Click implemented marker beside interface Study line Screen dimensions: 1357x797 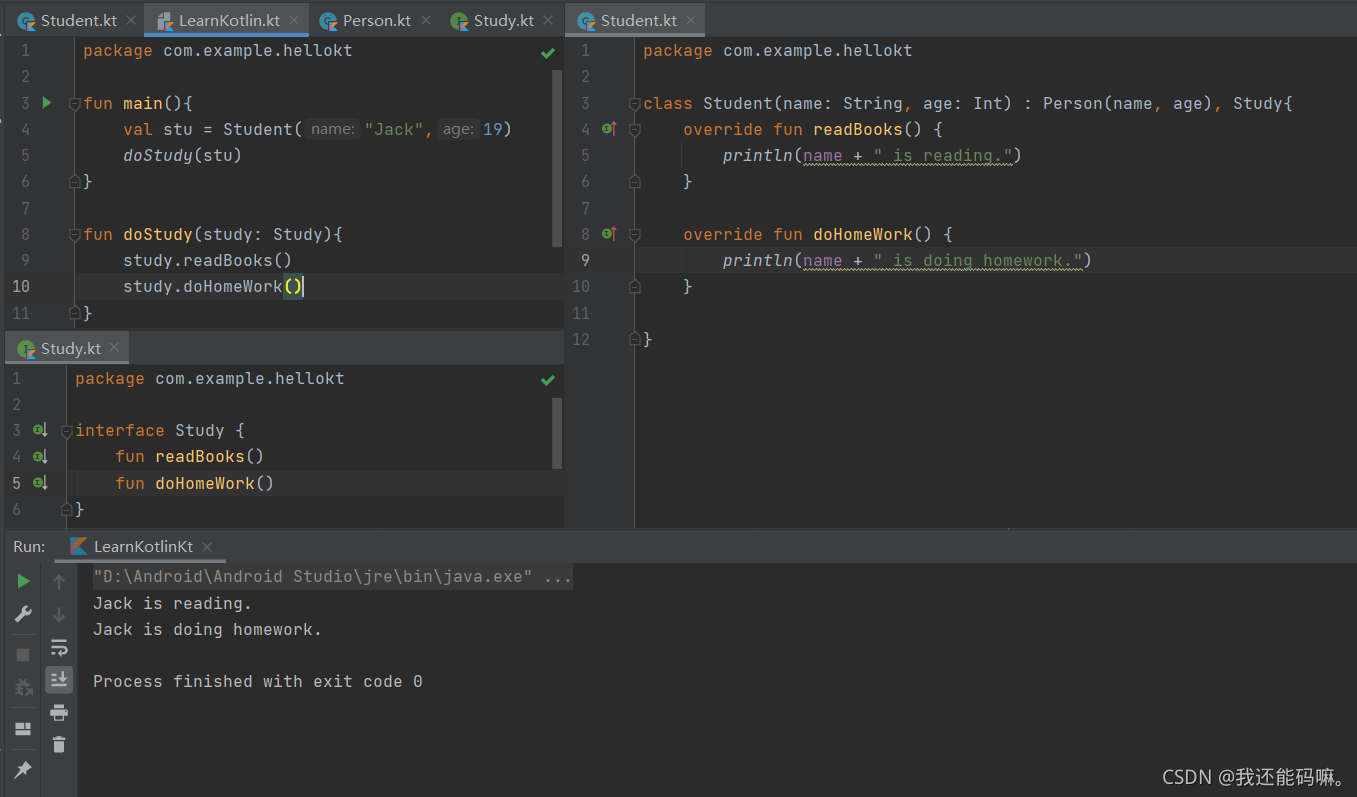point(40,430)
